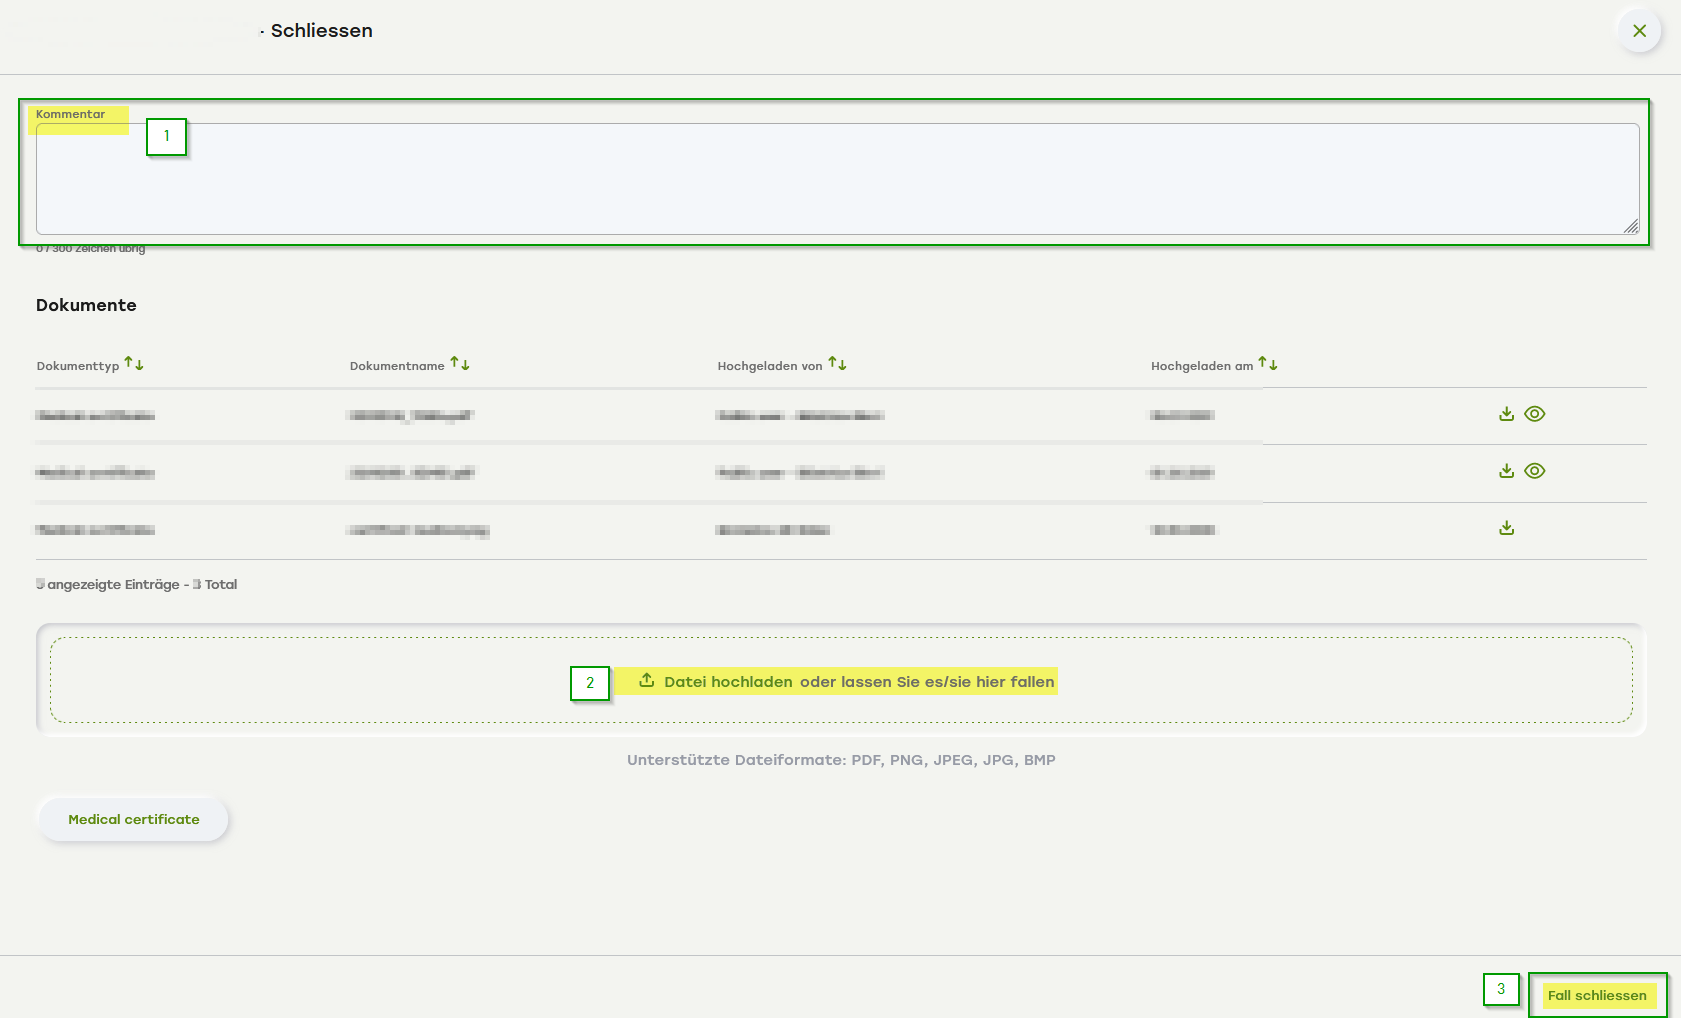The image size is (1681, 1018).
Task: Sort table by Dokumentname arrows
Action: (460, 364)
